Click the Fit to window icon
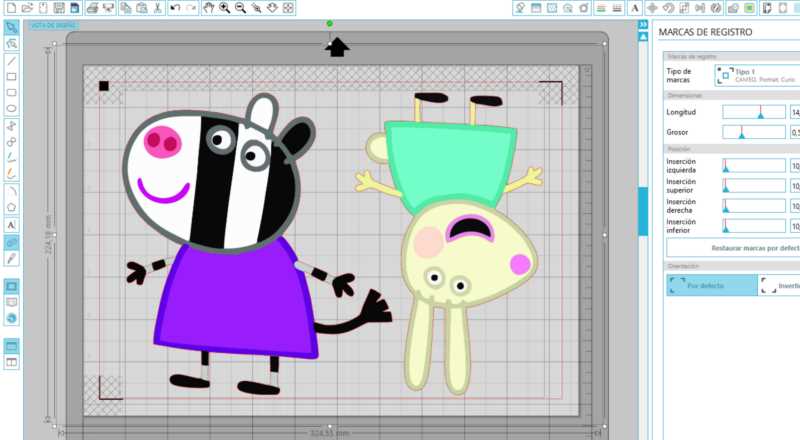Image resolution: width=800 pixels, height=440 pixels. pos(288,8)
